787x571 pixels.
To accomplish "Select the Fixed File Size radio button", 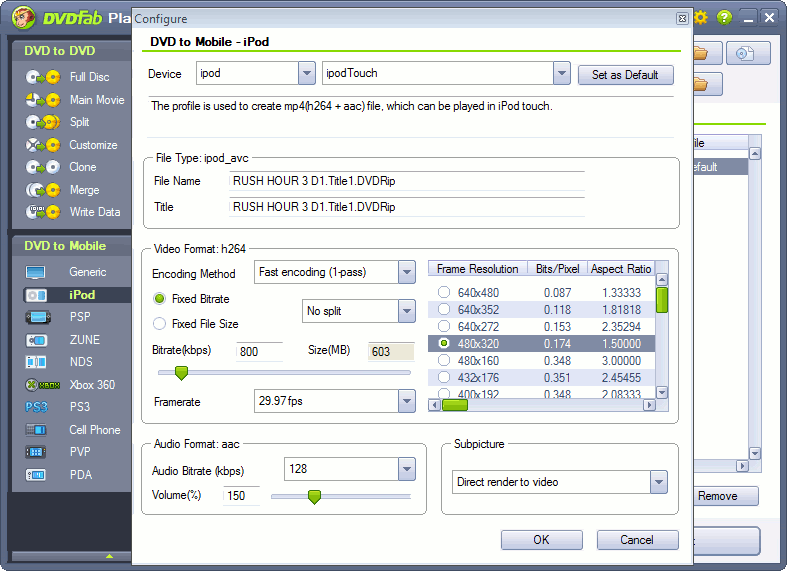I will [x=160, y=324].
